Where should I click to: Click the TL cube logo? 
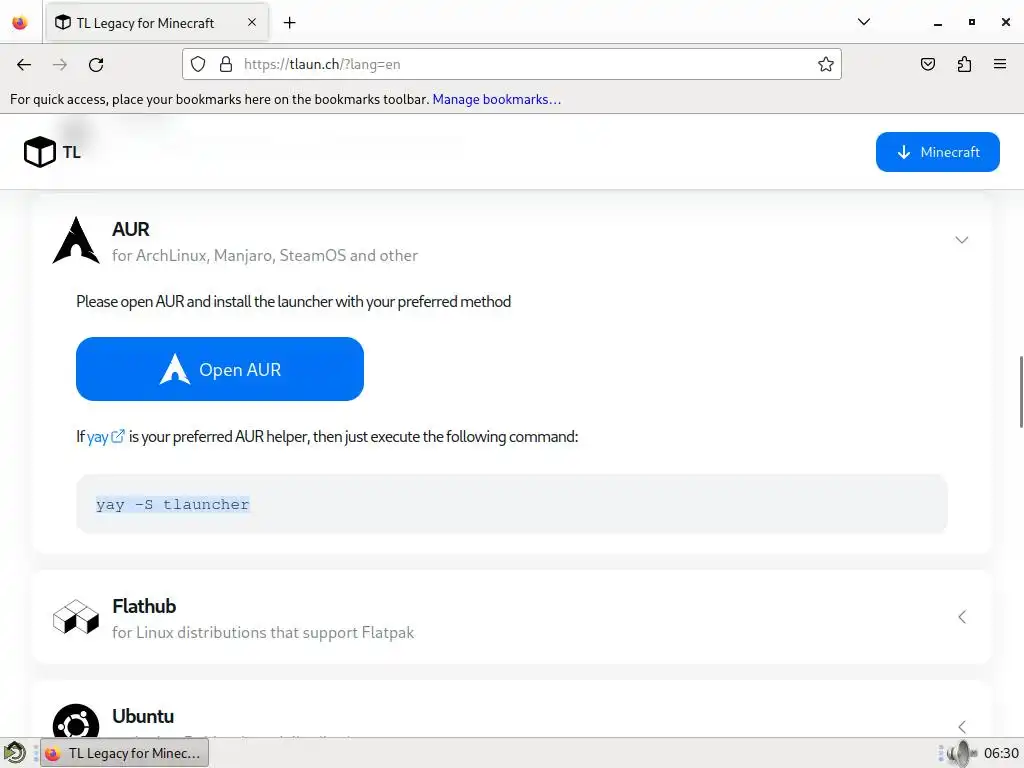point(40,152)
